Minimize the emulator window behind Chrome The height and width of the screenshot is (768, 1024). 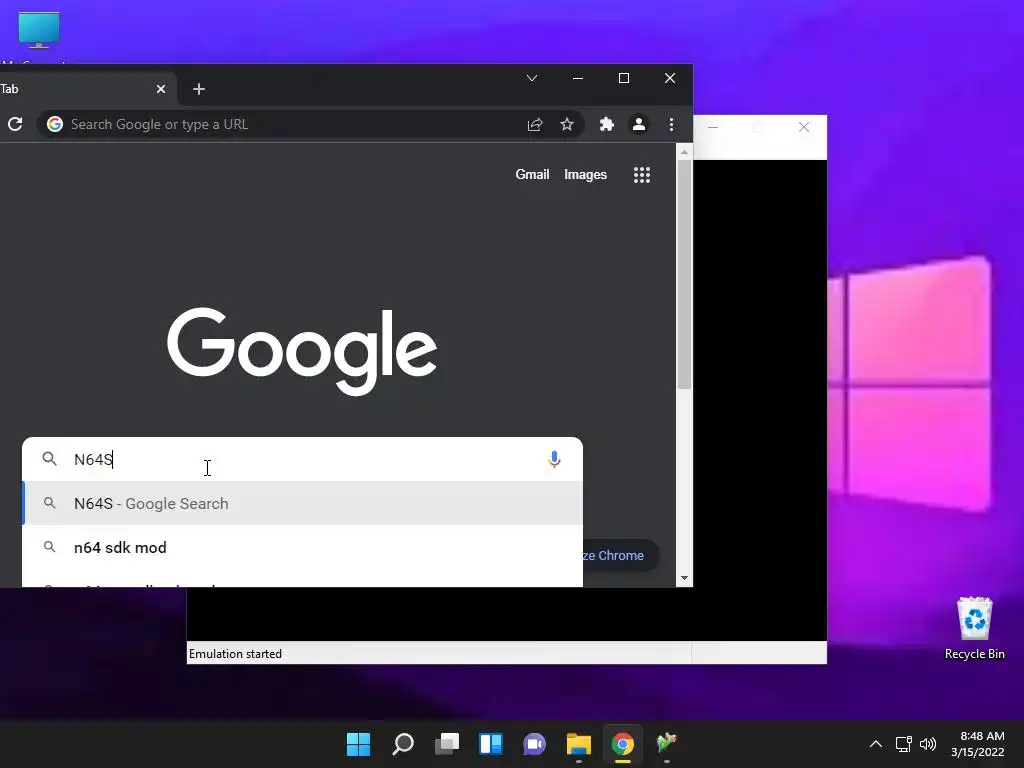pos(713,127)
